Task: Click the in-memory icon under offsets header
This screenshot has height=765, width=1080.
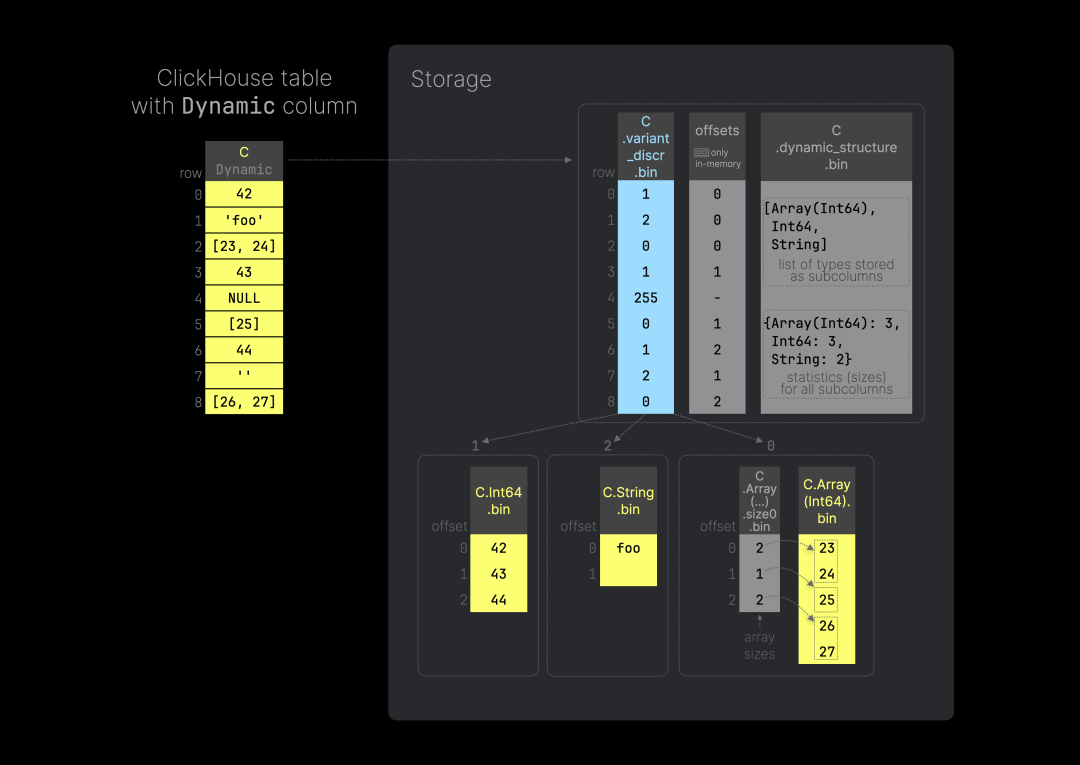Action: click(702, 153)
